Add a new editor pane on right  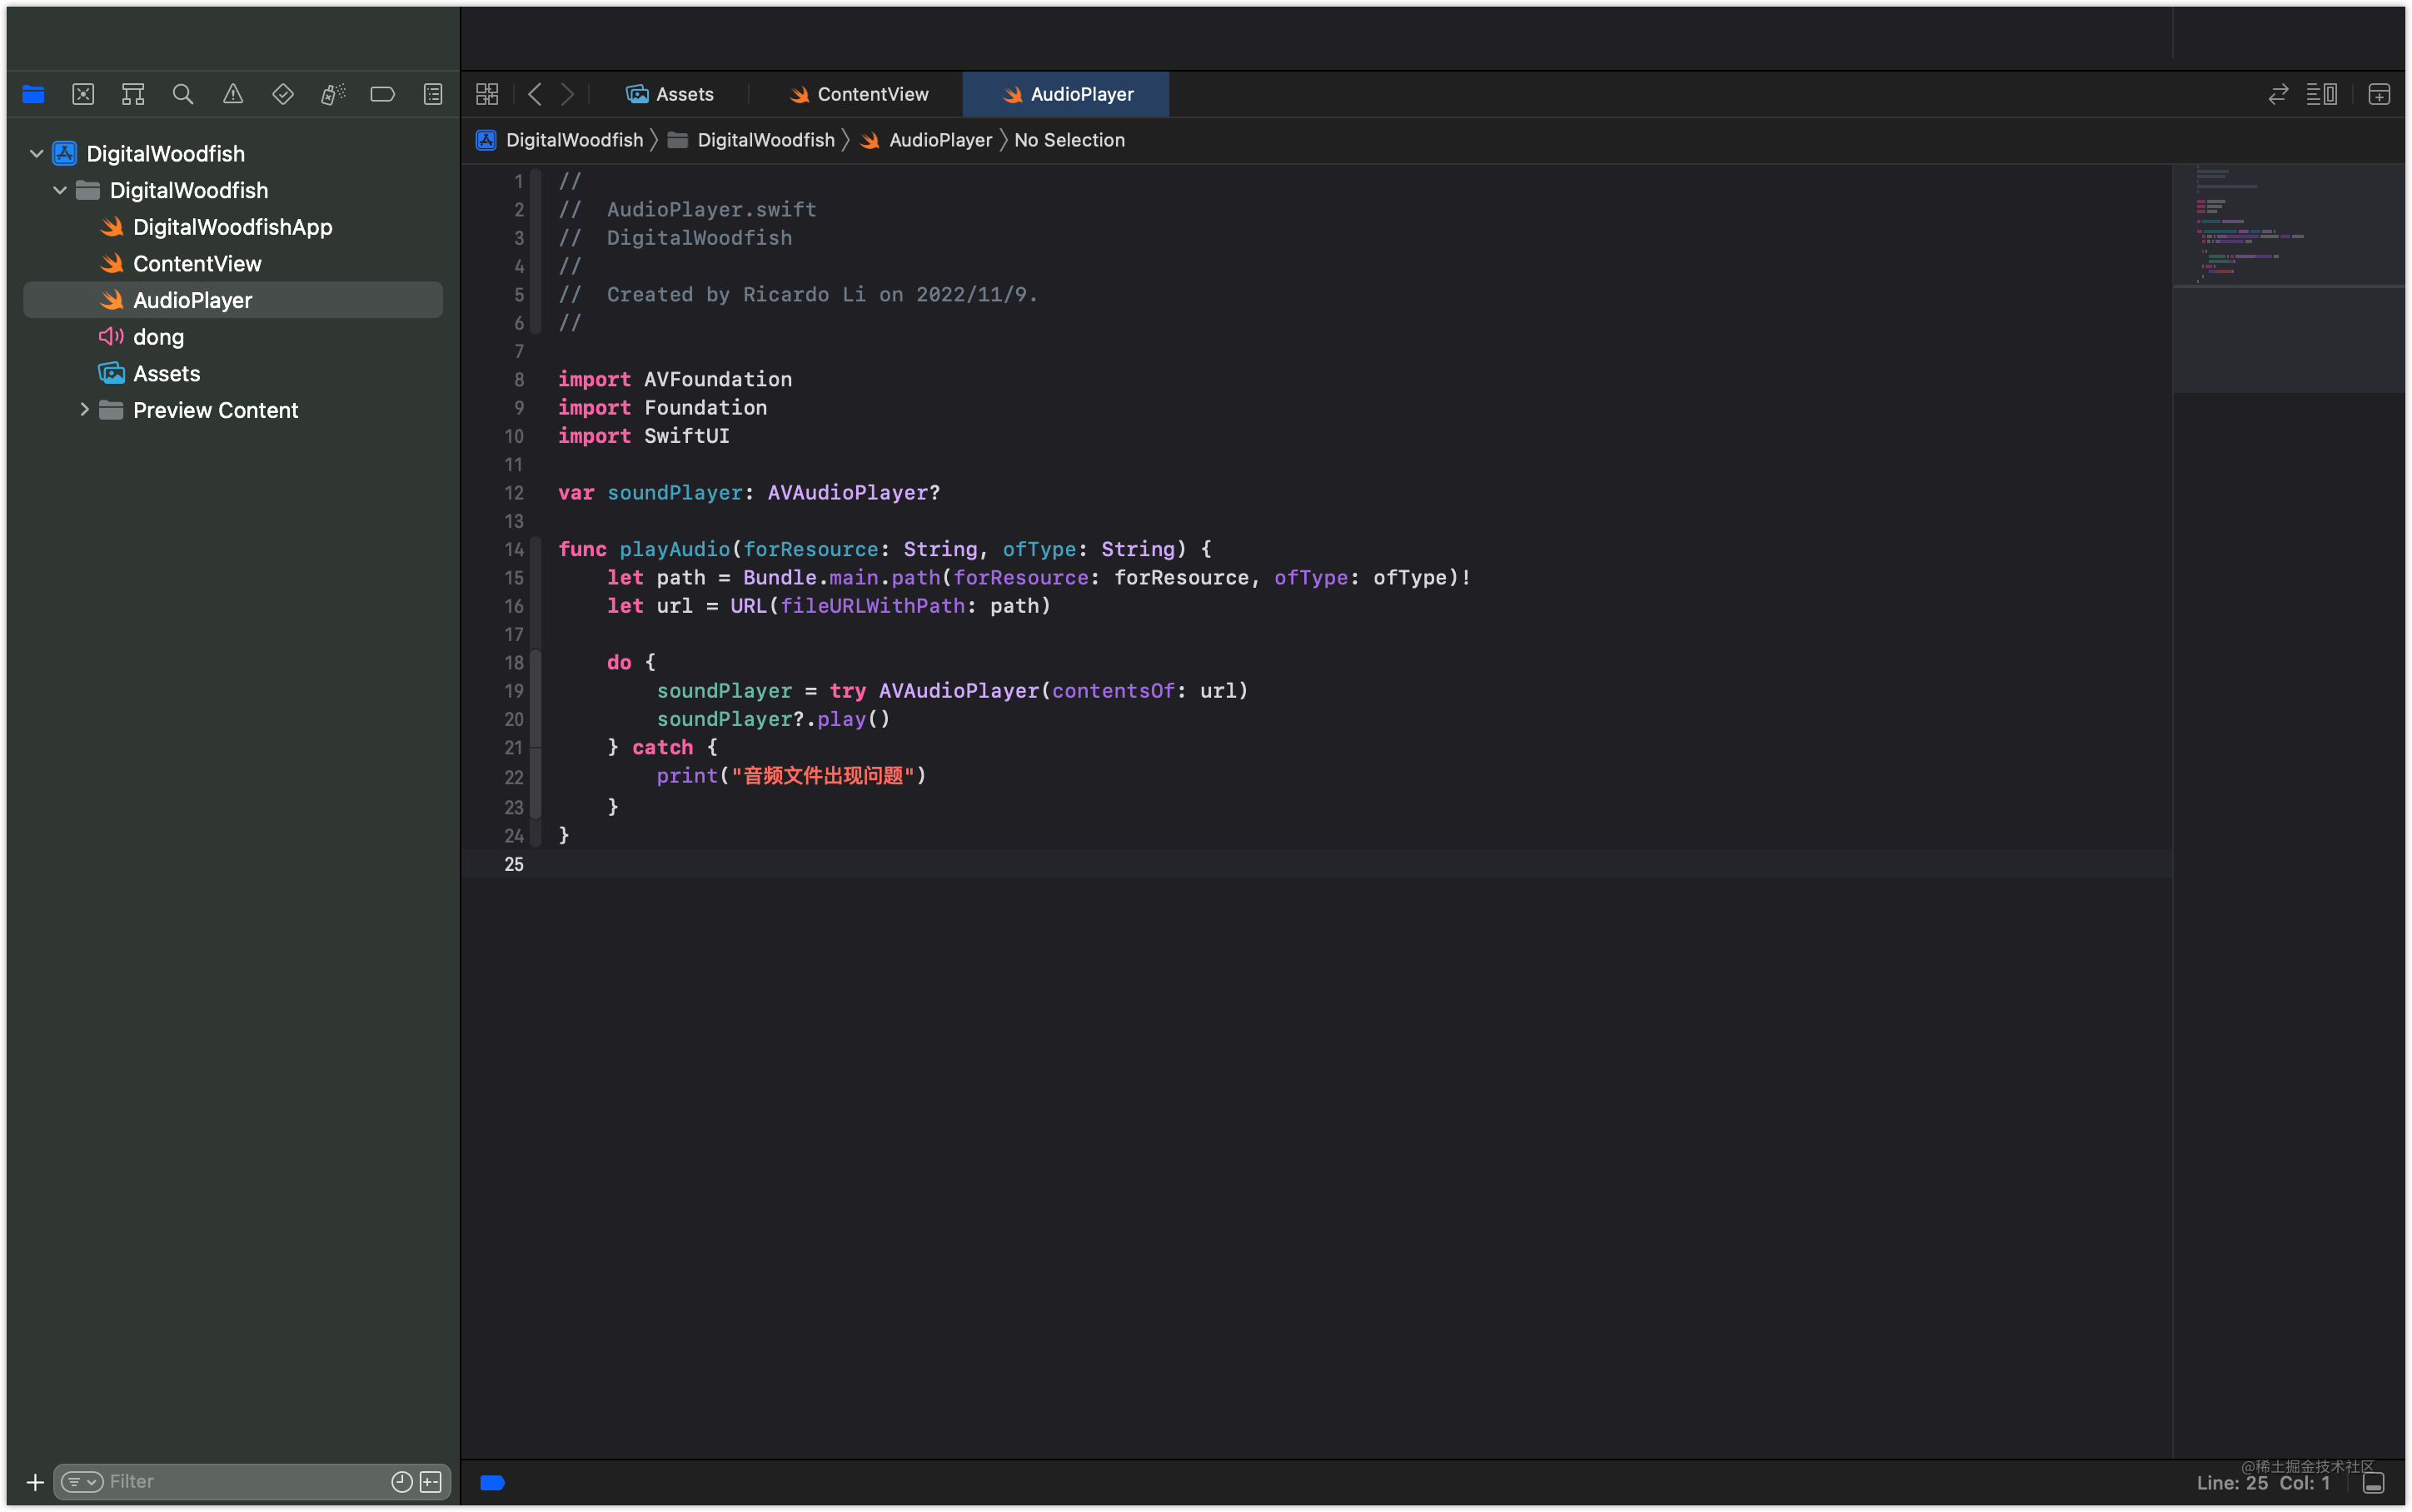point(2379,94)
